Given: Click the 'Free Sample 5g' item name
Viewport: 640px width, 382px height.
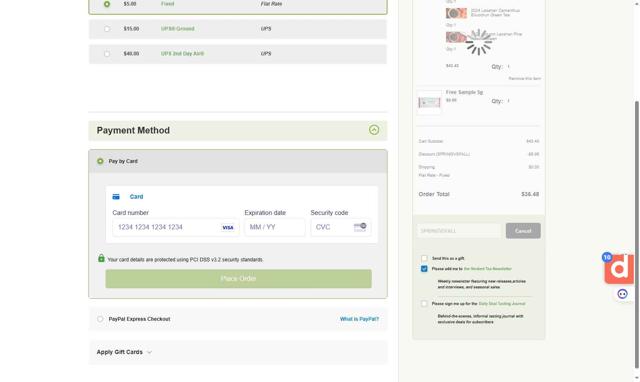Looking at the screenshot, I should (464, 92).
